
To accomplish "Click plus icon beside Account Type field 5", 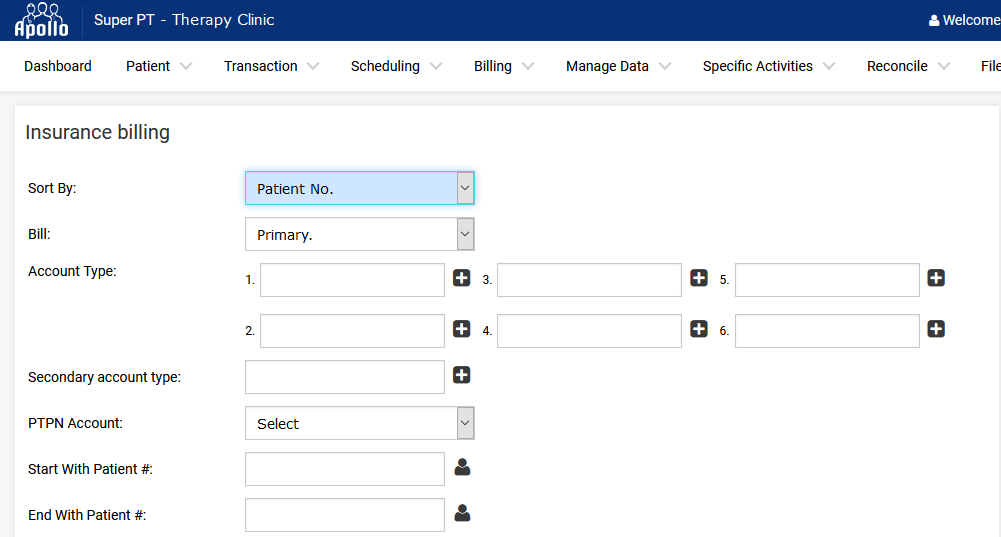I will (x=936, y=278).
